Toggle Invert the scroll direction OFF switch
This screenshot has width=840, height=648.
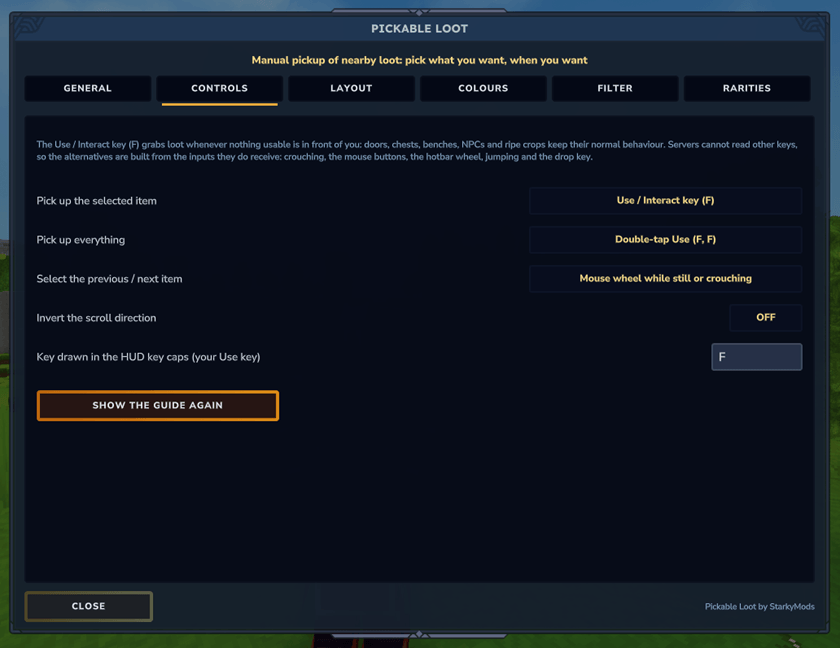[765, 318]
